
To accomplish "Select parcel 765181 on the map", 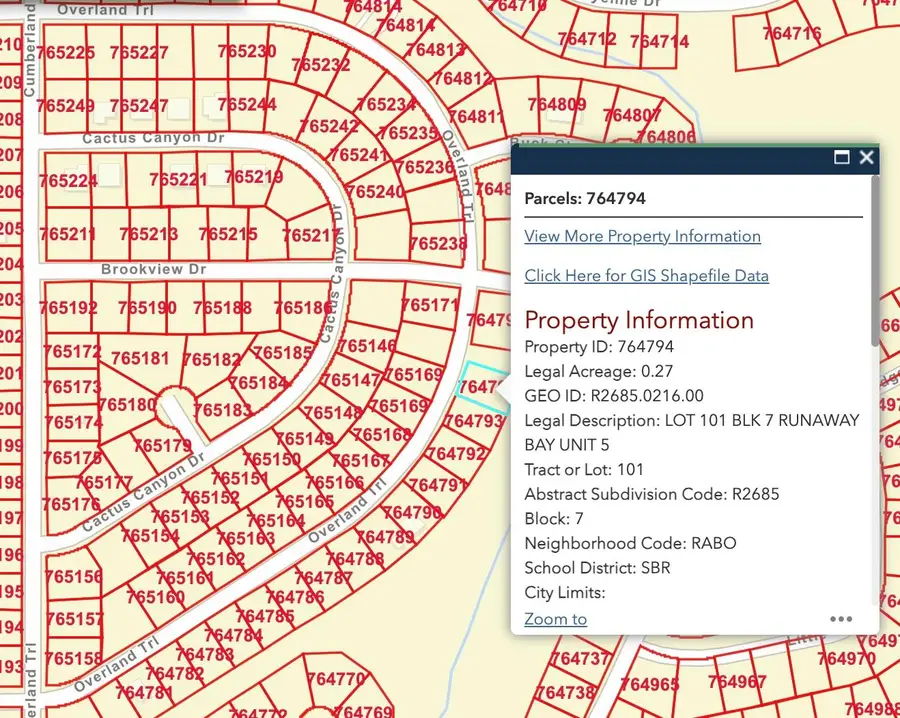I will (140, 358).
